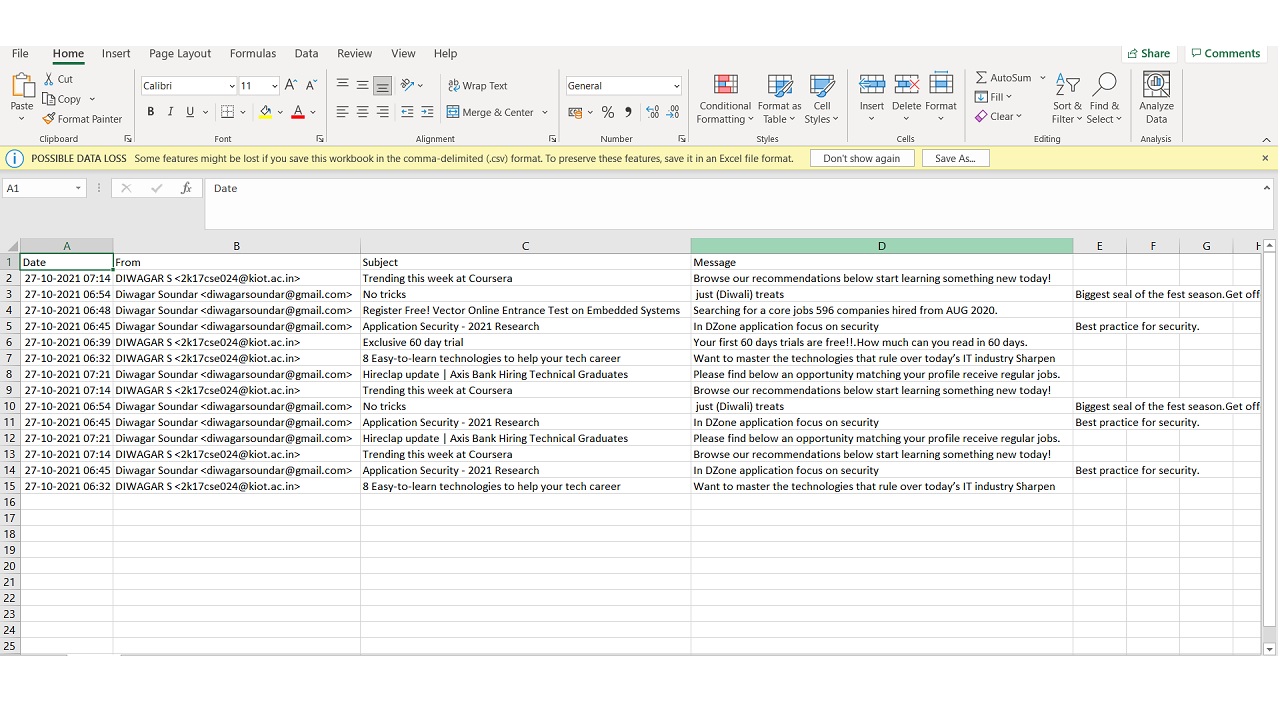Click the Find & Select magnifier icon
Screen dimensions: 1280x720
pyautogui.click(x=1104, y=86)
